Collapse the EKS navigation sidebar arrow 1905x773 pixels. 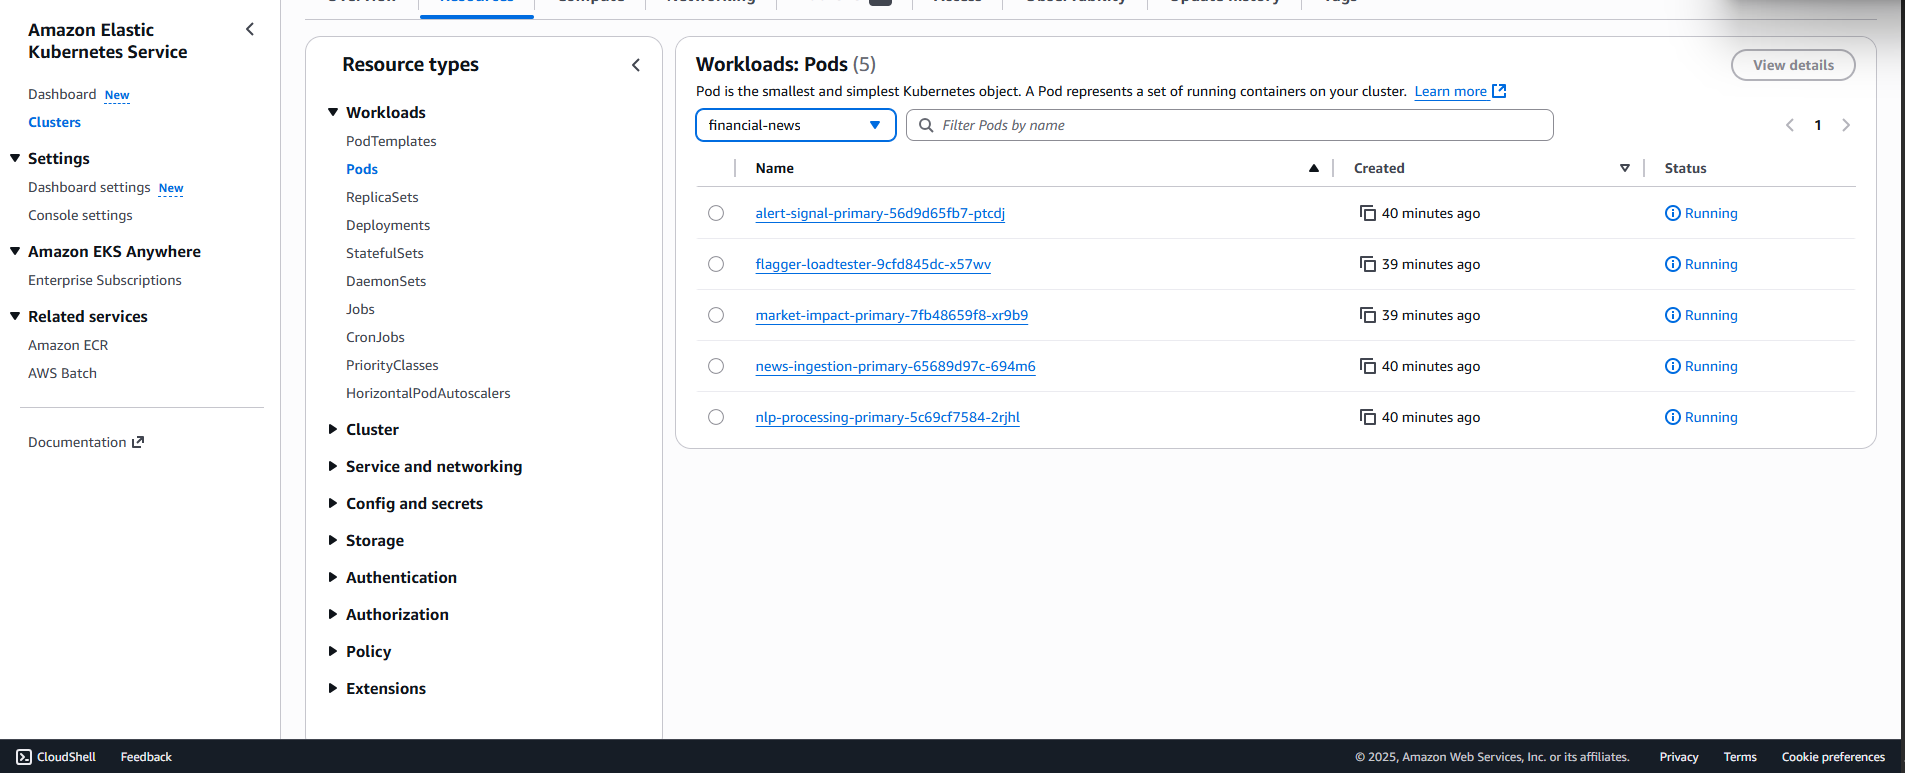point(250,29)
